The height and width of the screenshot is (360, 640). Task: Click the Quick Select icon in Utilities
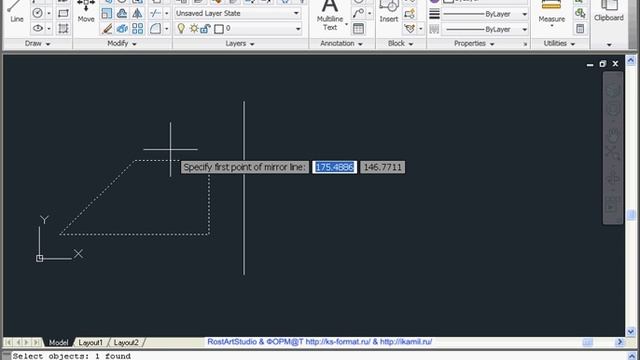(x=580, y=13)
